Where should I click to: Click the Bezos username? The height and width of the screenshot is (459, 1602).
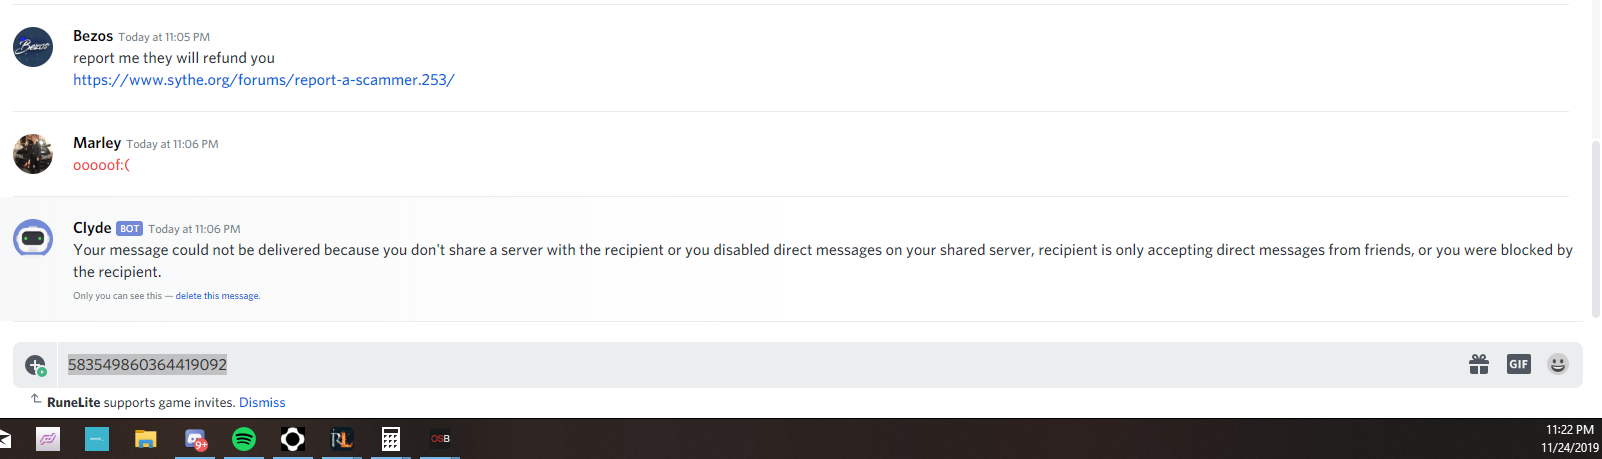click(93, 36)
